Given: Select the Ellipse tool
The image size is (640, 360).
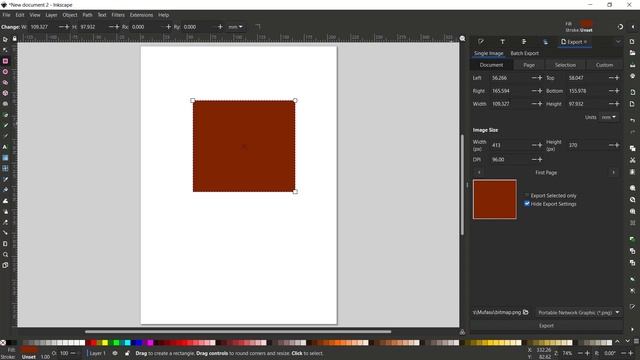Looking at the screenshot, I should coord(5,72).
